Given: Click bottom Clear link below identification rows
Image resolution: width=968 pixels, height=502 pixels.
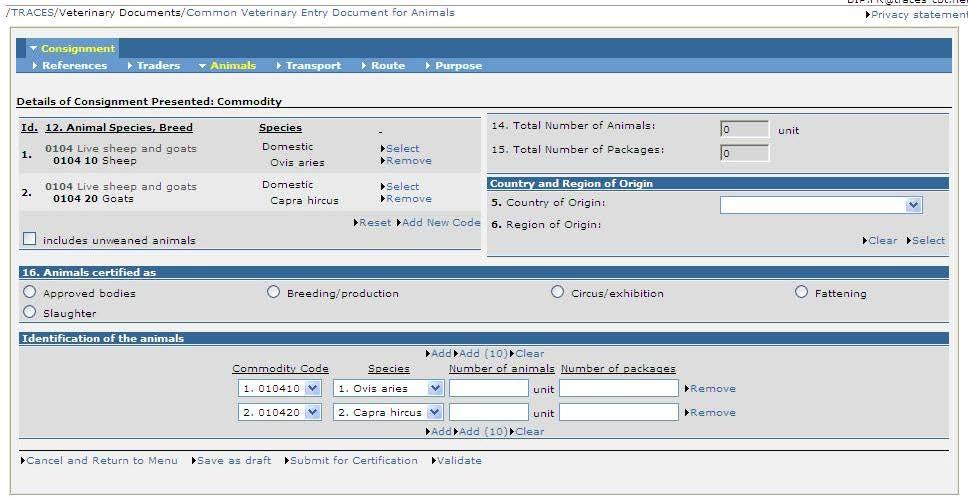Looking at the screenshot, I should click(x=530, y=432).
